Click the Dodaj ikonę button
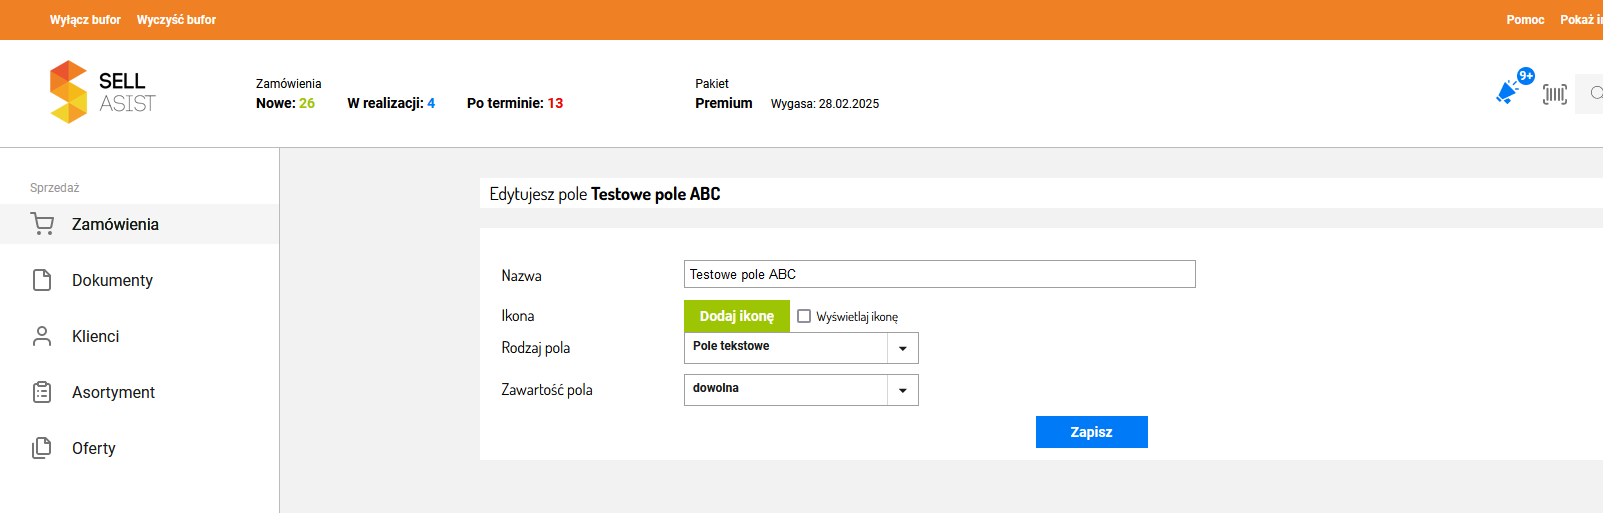 tap(737, 316)
